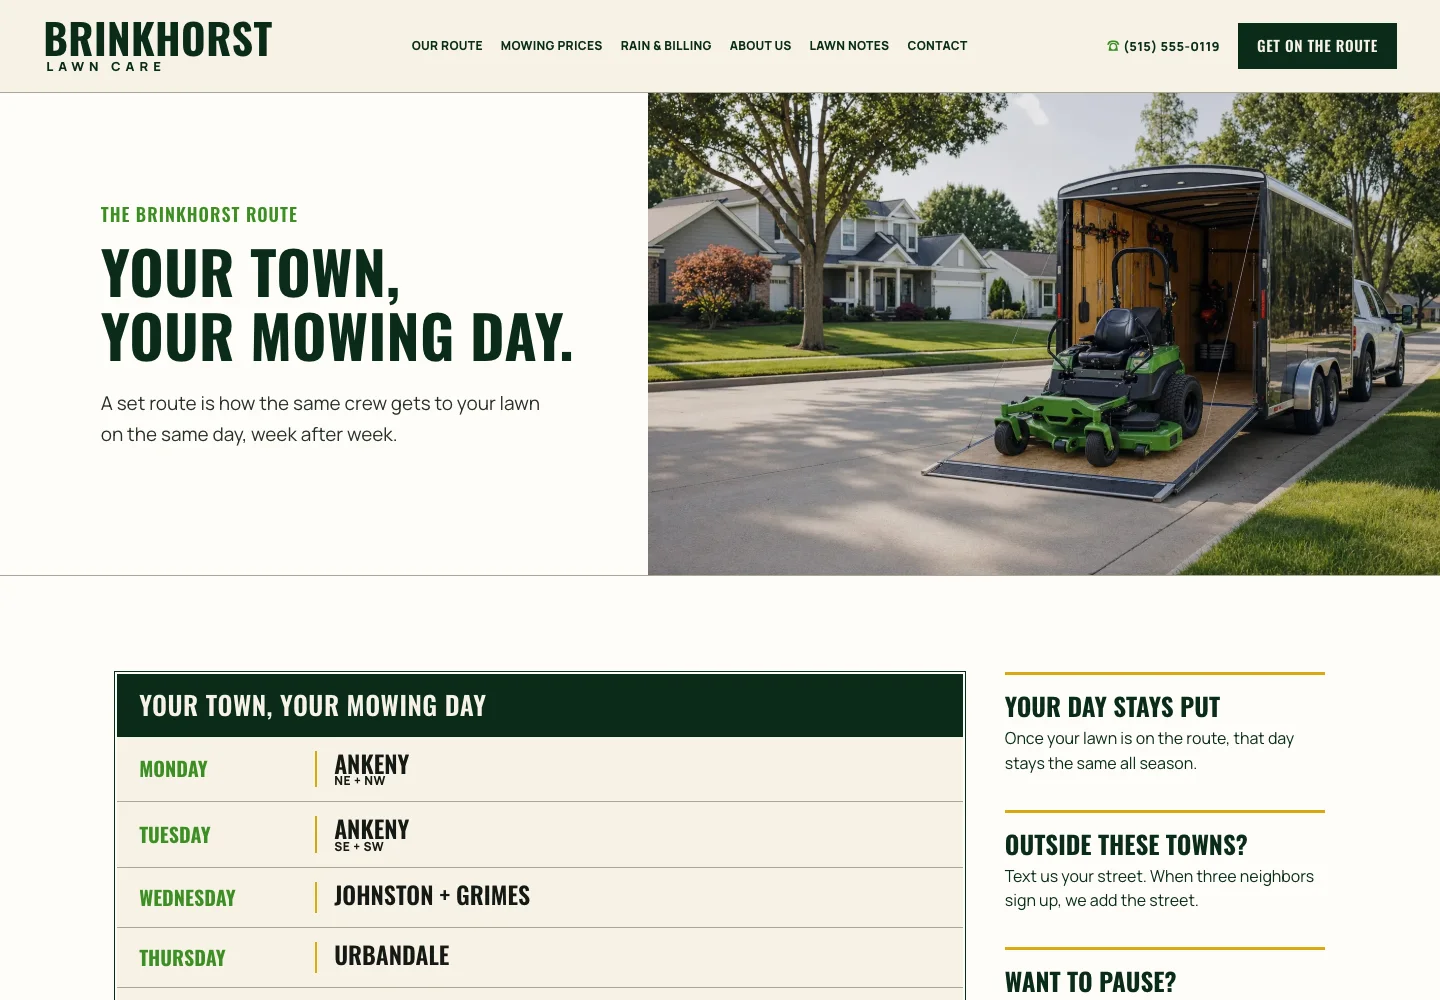Click the mower trailer hero photo
The width and height of the screenshot is (1440, 1000).
point(1044,334)
